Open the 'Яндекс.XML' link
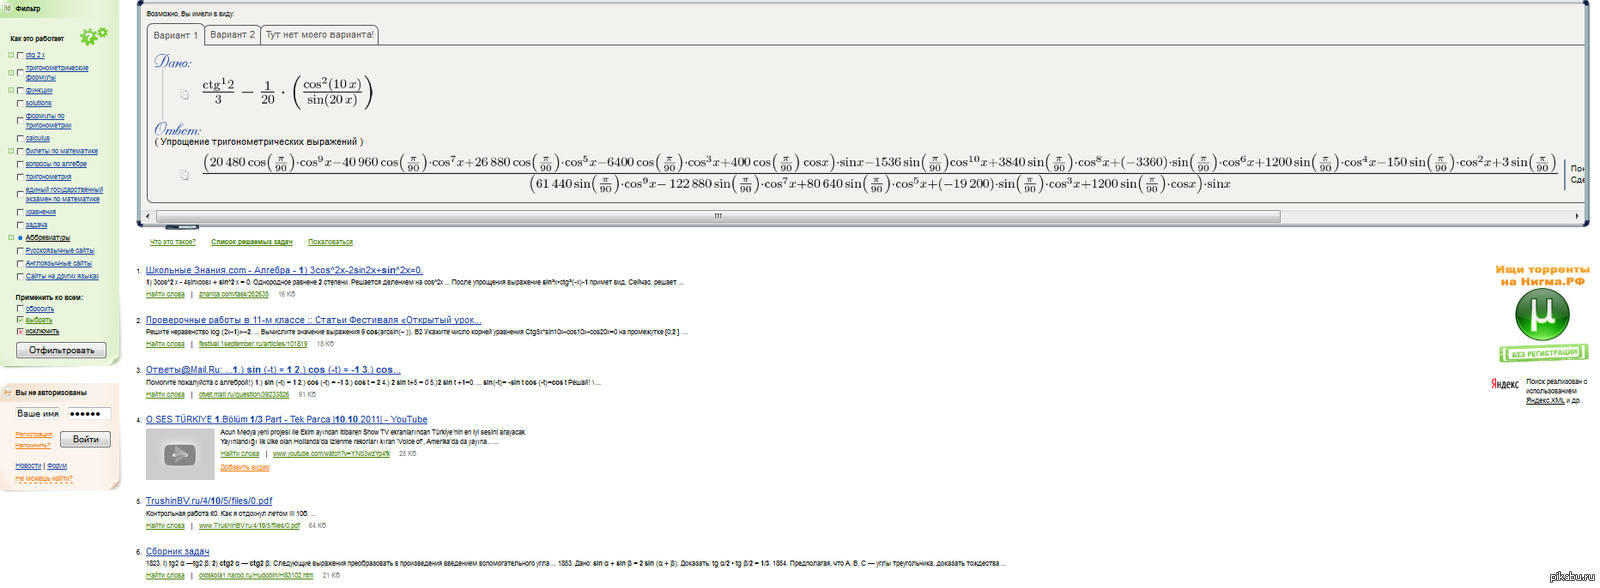 pos(1545,401)
